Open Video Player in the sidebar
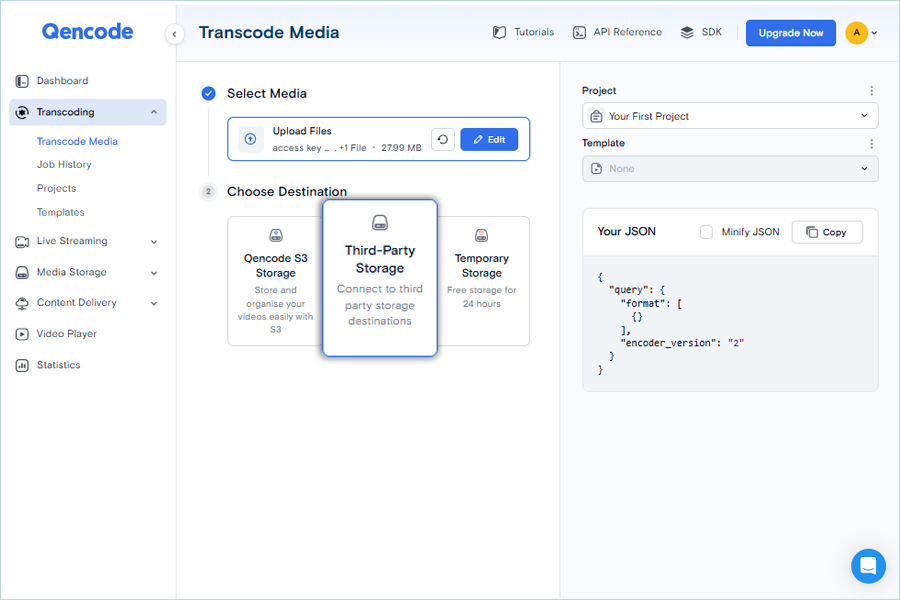900x600 pixels. tap(66, 334)
